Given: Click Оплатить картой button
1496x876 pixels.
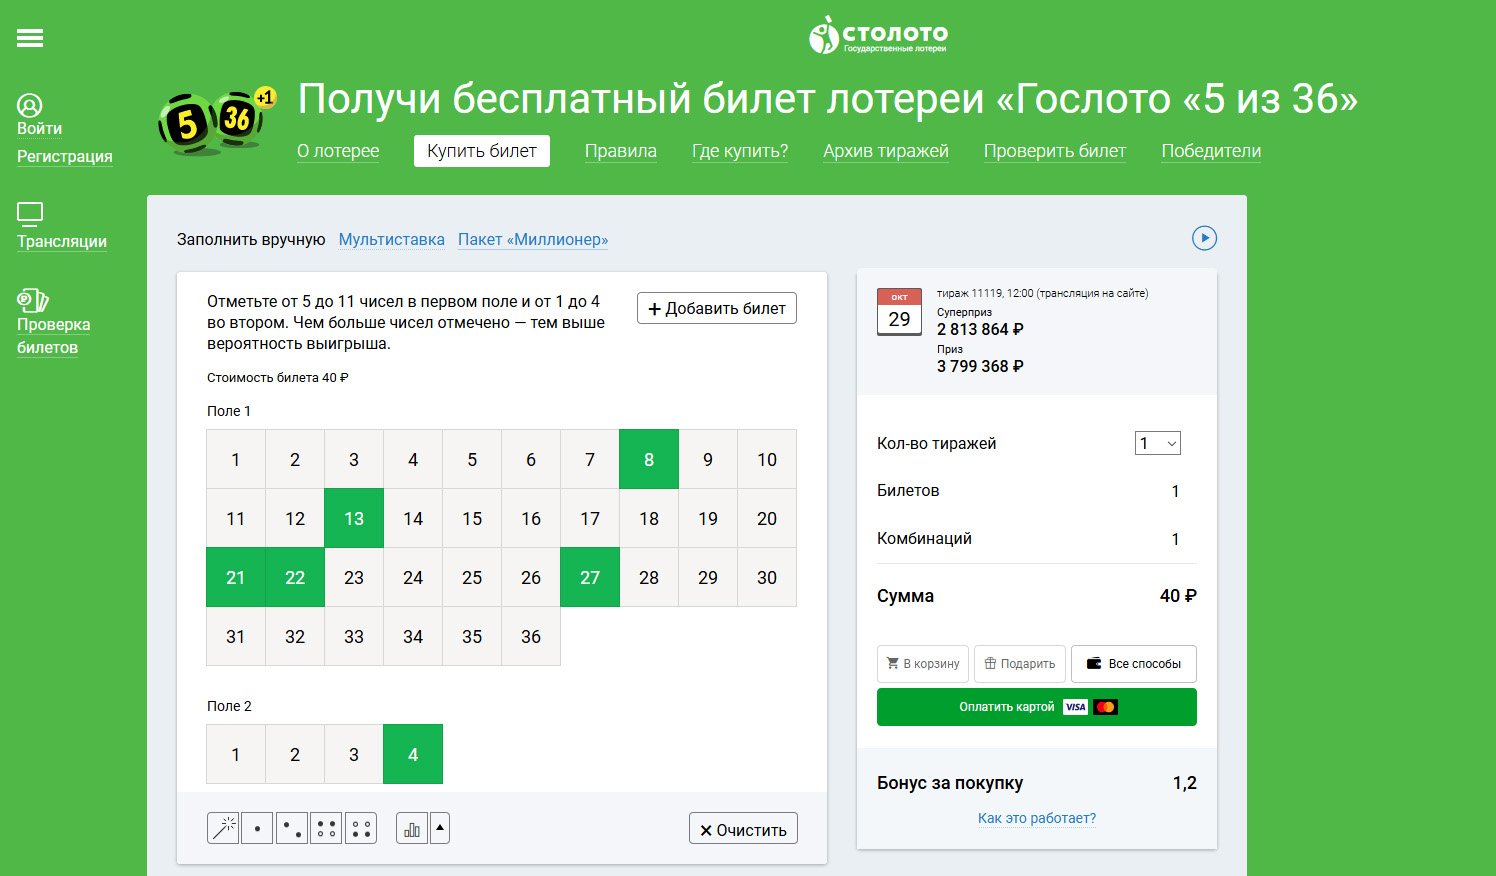Looking at the screenshot, I should (1037, 707).
